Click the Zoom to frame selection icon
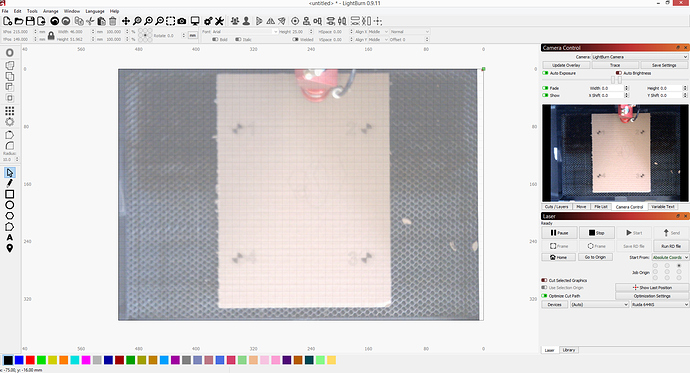Screen dimensions: 690x373 click(x=171, y=21)
